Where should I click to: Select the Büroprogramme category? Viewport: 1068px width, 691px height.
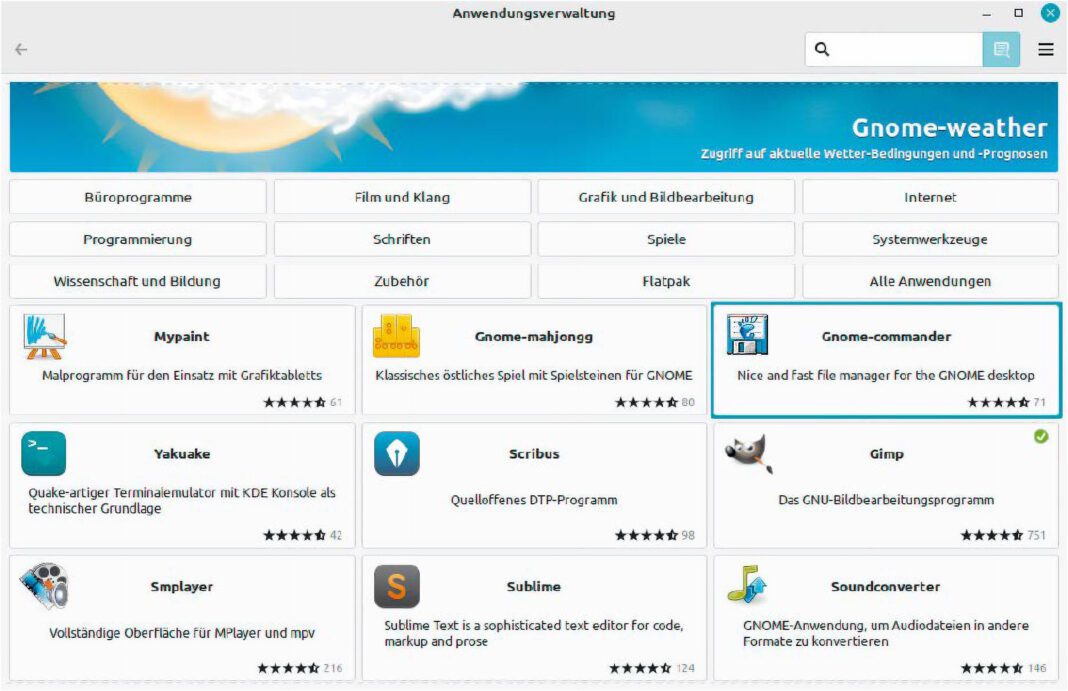(137, 197)
